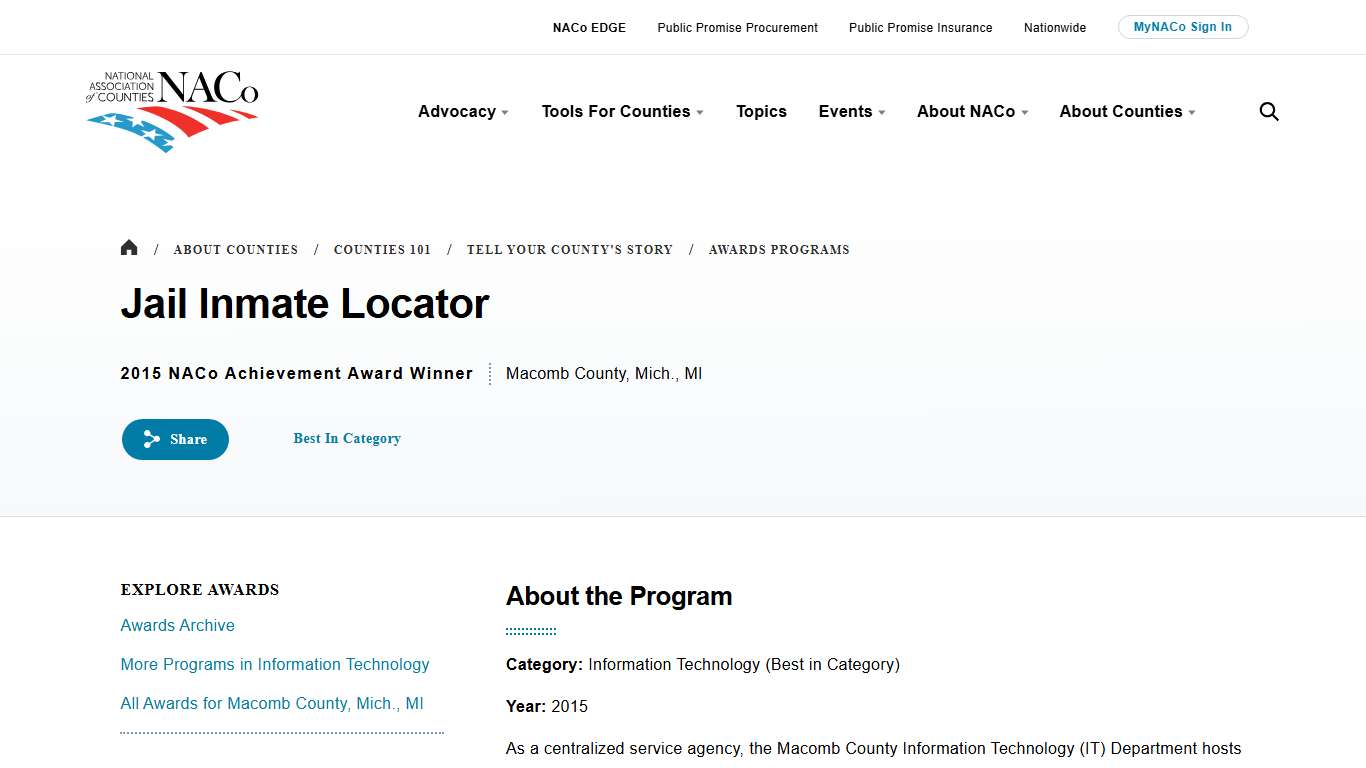Image resolution: width=1366 pixels, height=768 pixels.
Task: Navigate to ABOUT COUNTIES breadcrumb
Action: point(236,249)
